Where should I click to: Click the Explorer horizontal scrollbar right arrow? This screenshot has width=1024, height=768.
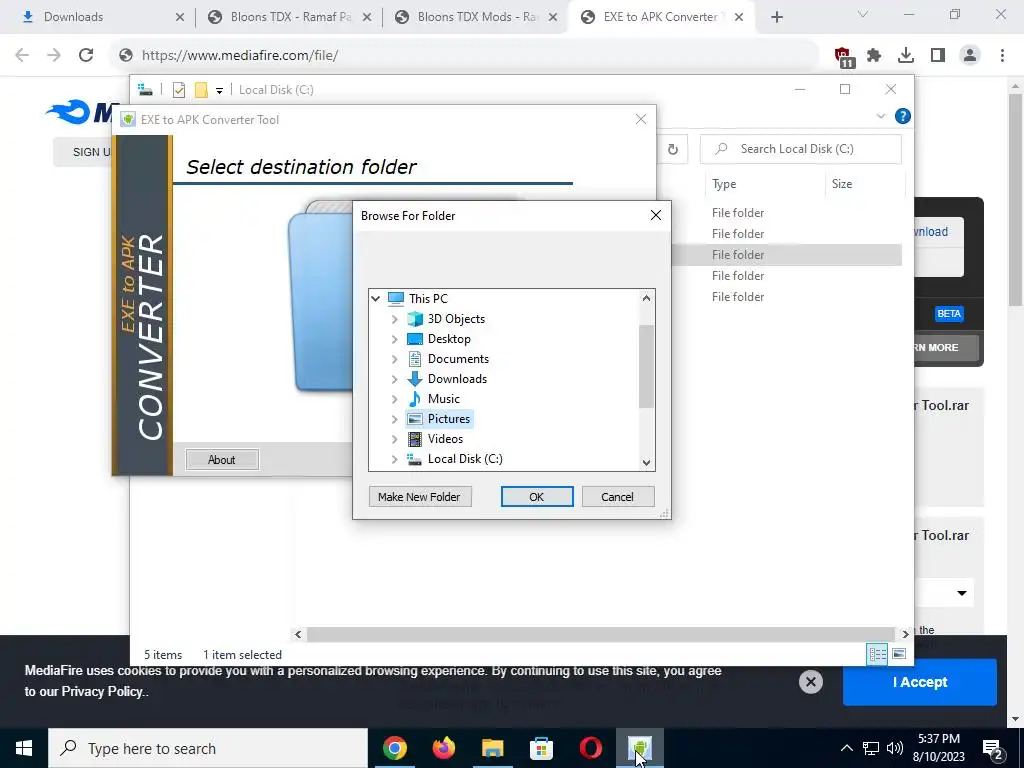[x=905, y=634]
